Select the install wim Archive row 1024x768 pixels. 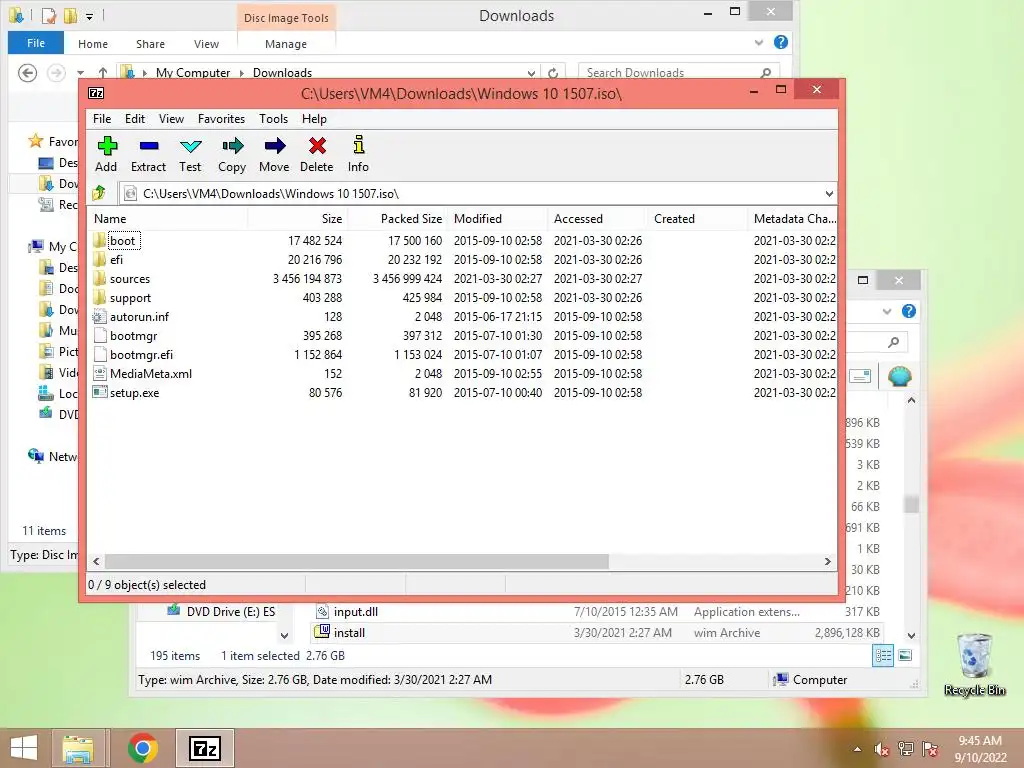[597, 633]
